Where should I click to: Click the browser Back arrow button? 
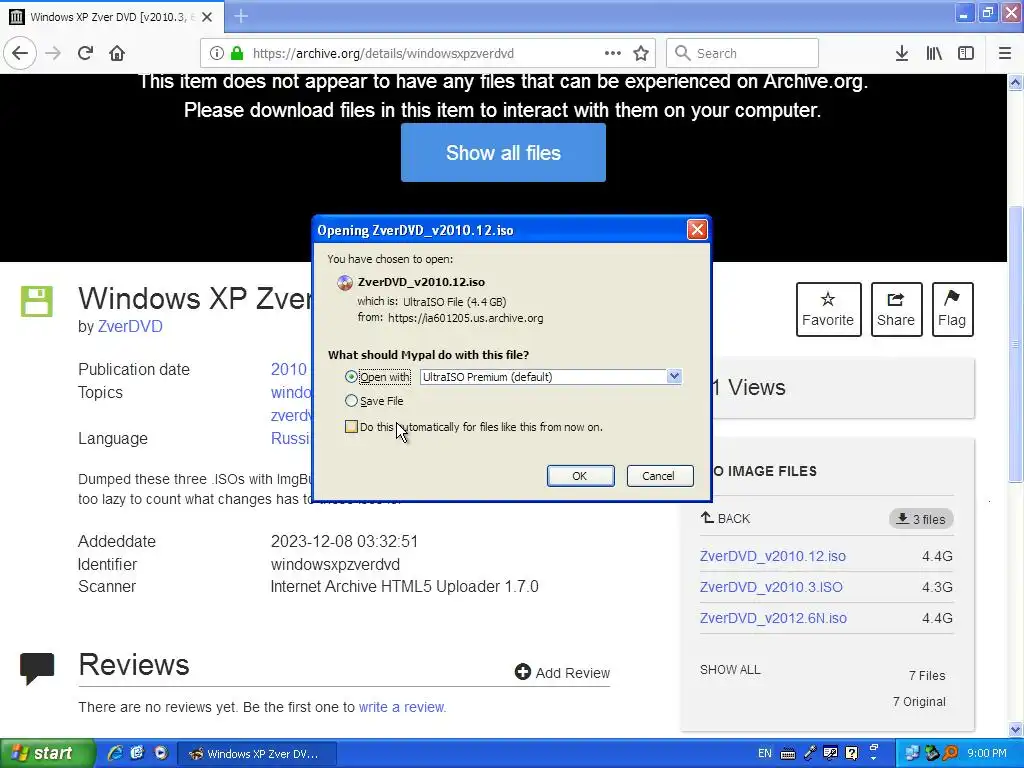pos(20,54)
